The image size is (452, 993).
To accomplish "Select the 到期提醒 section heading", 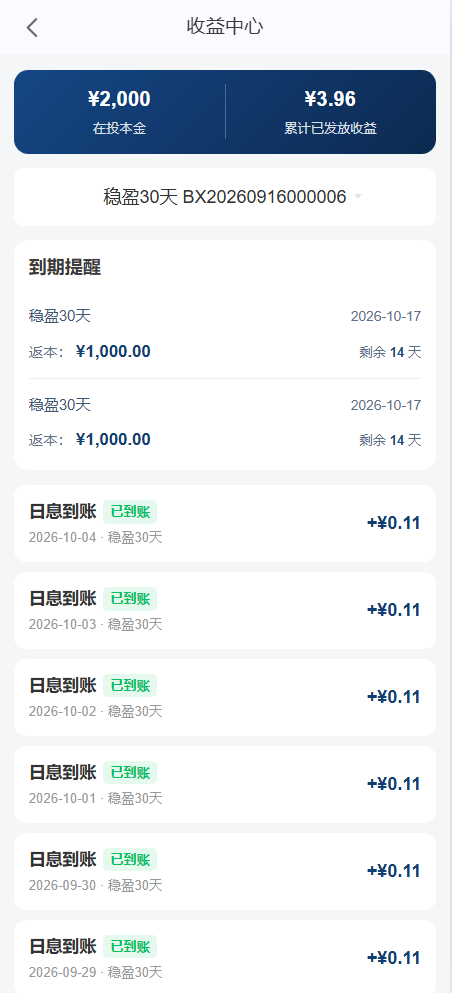I will pos(65,267).
